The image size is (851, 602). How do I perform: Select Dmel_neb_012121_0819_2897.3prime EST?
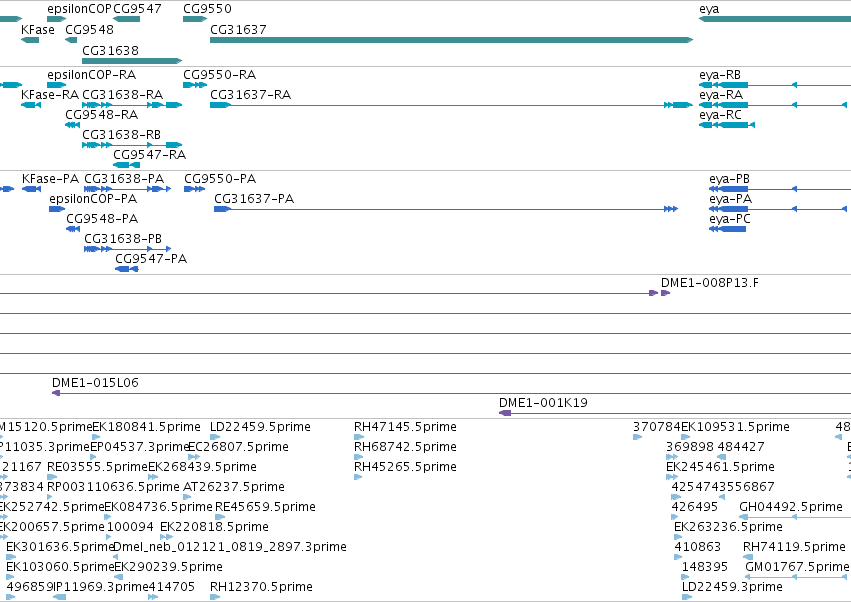pos(230,547)
